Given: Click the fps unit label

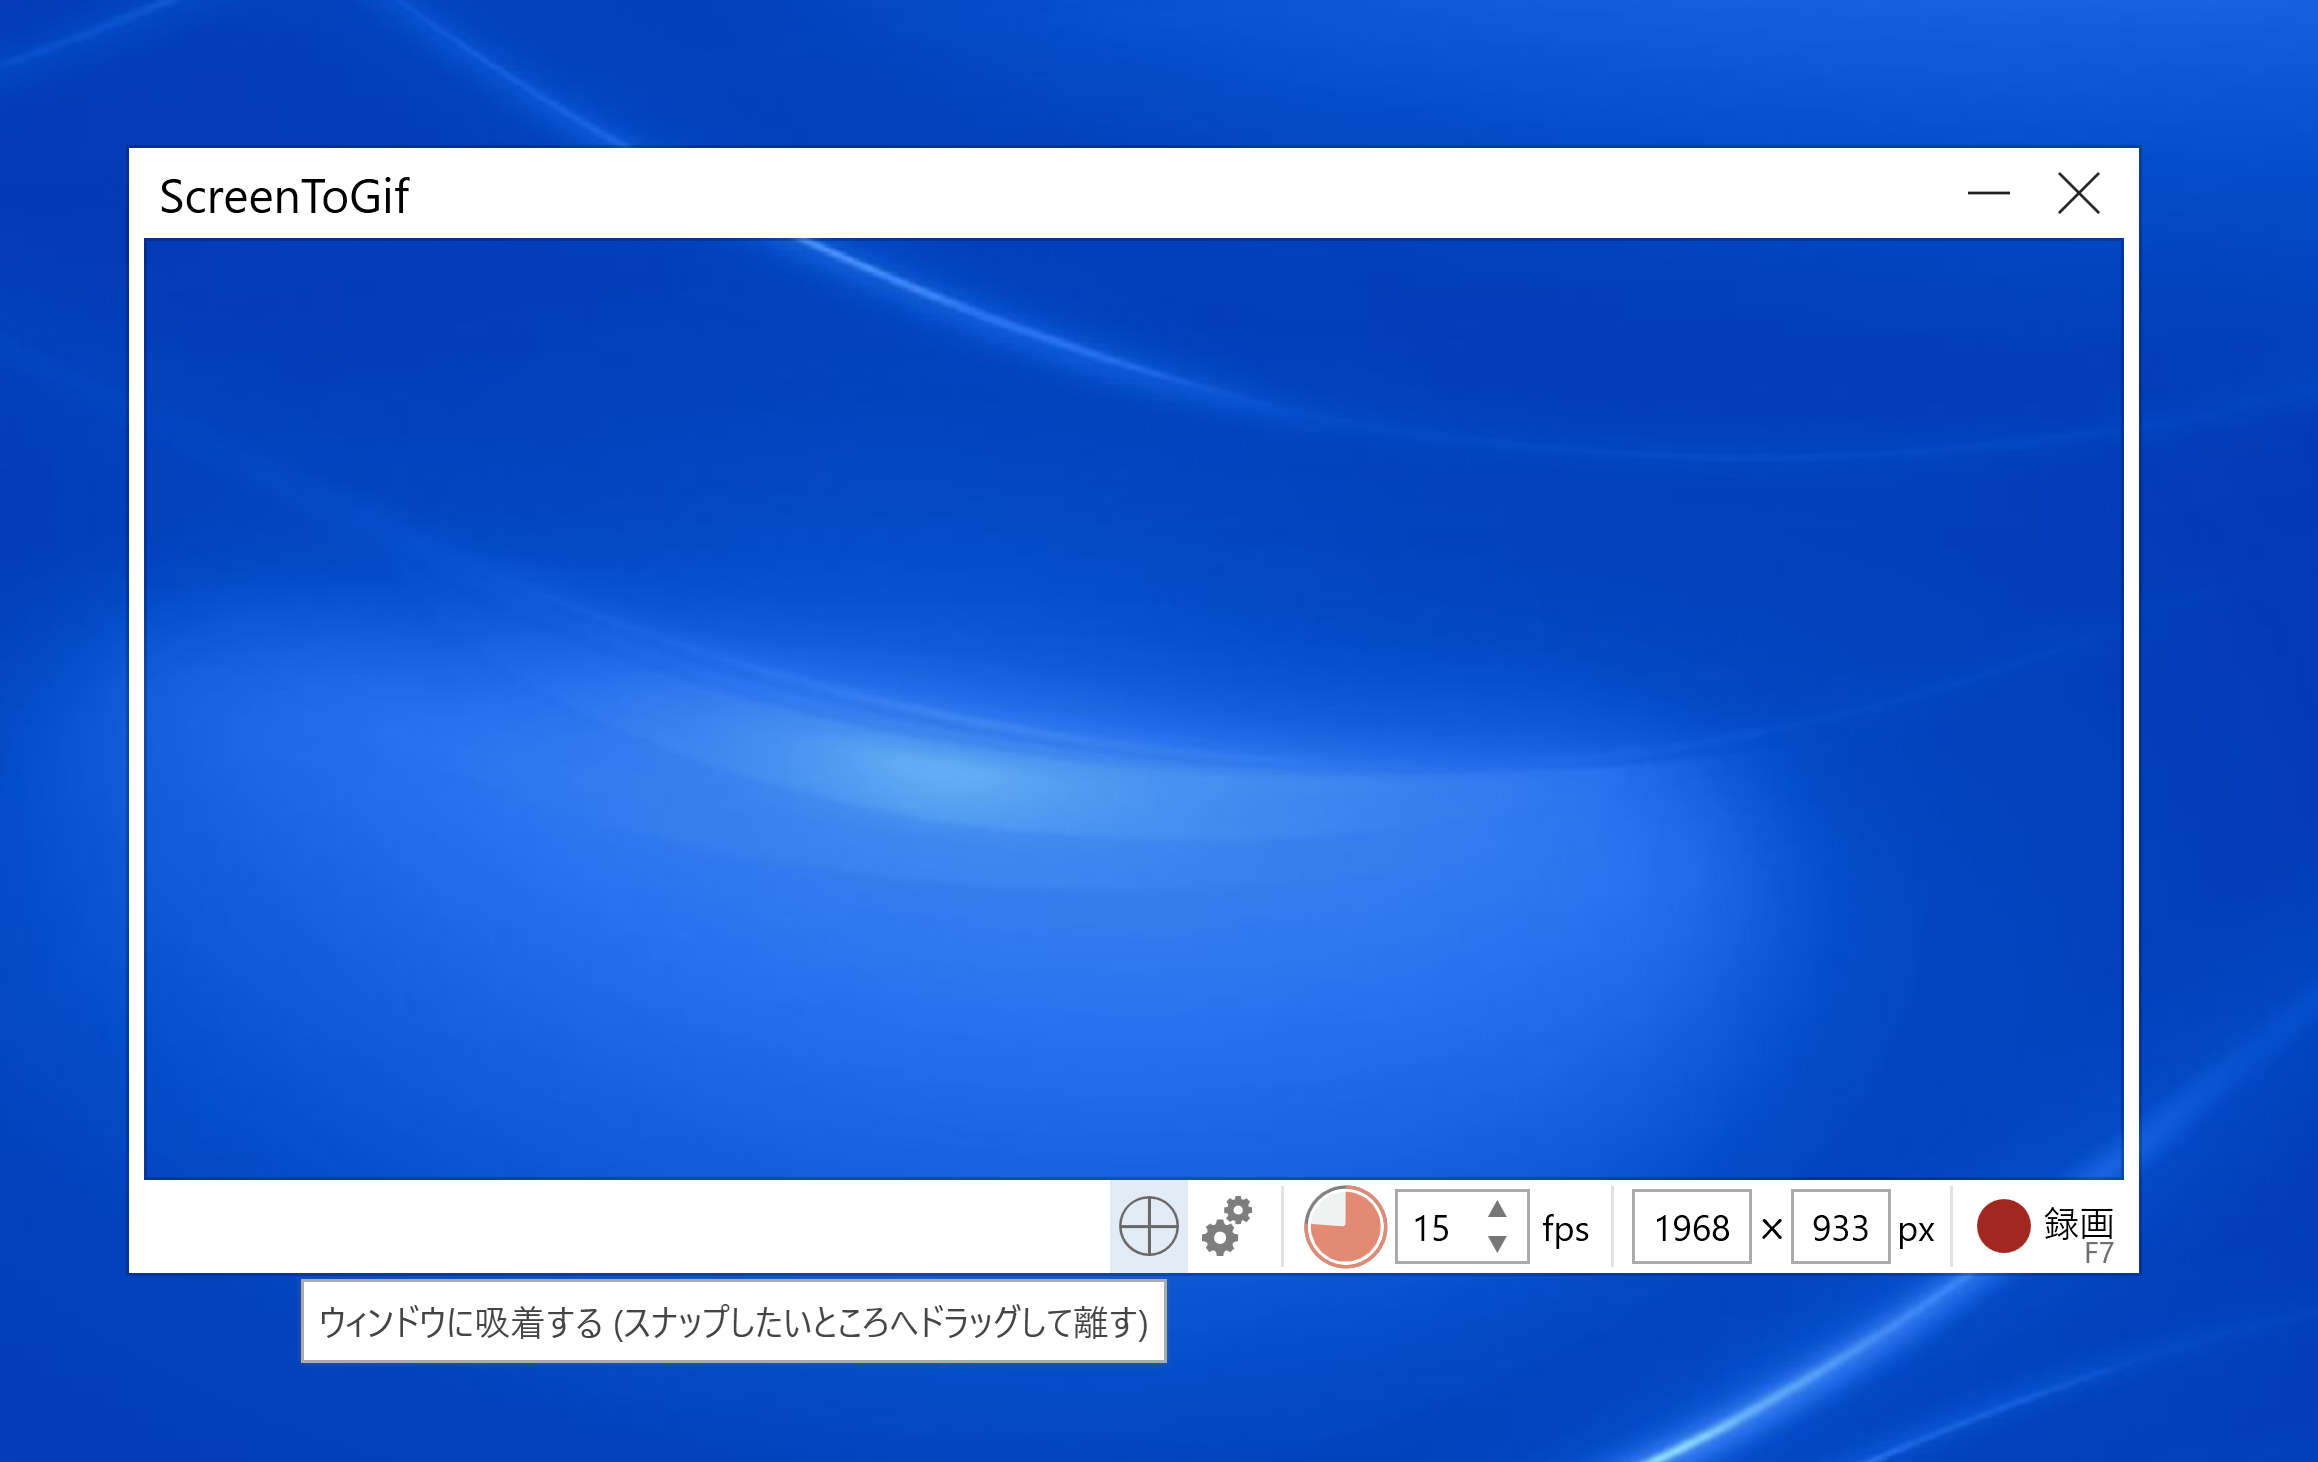Looking at the screenshot, I should 1565,1229.
